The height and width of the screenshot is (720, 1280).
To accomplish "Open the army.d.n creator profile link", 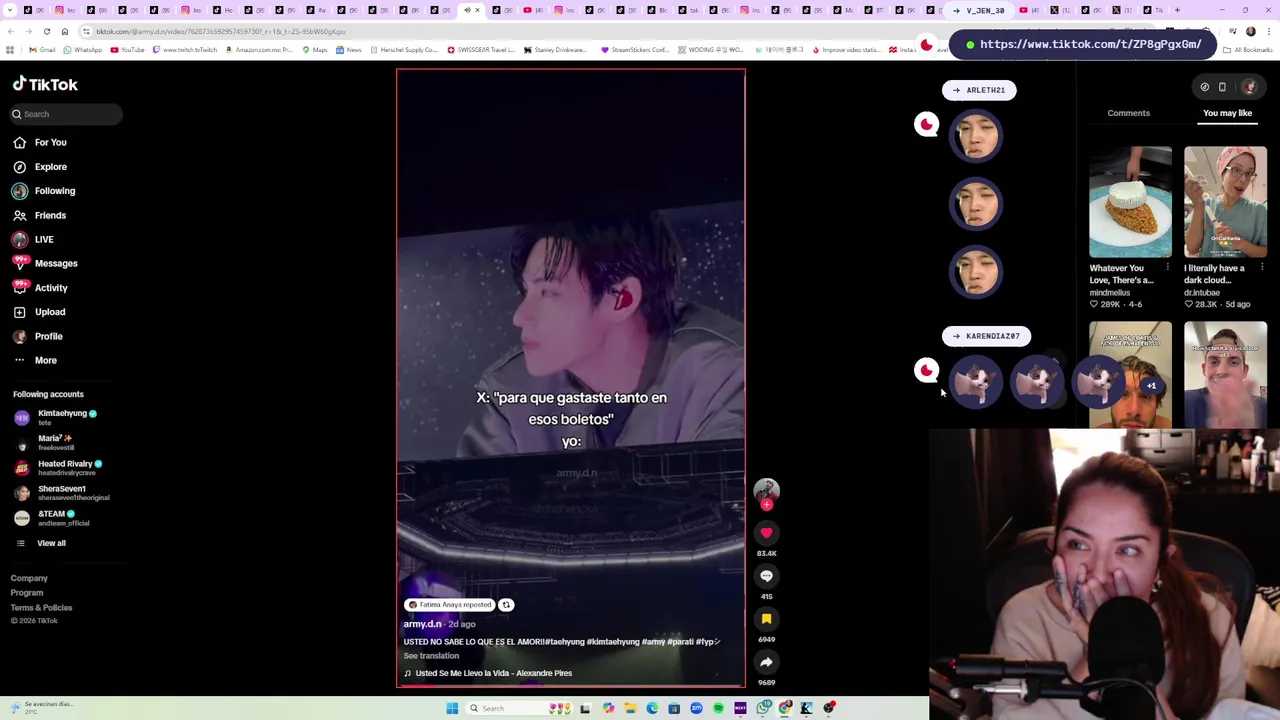I will click(x=422, y=624).
